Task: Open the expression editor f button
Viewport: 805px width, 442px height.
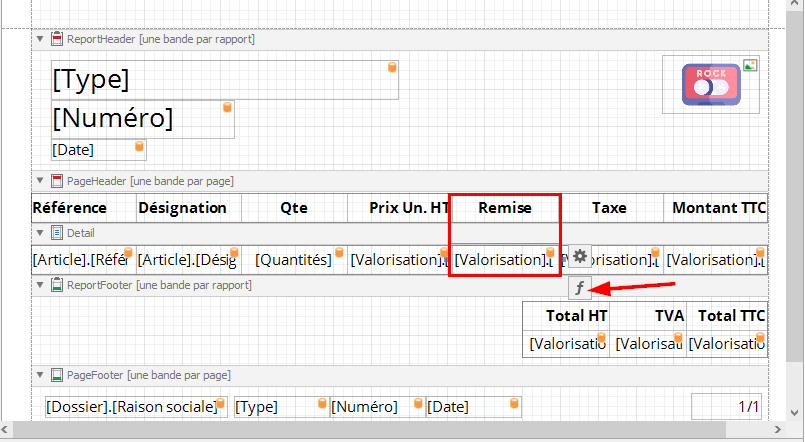Action: 580,289
